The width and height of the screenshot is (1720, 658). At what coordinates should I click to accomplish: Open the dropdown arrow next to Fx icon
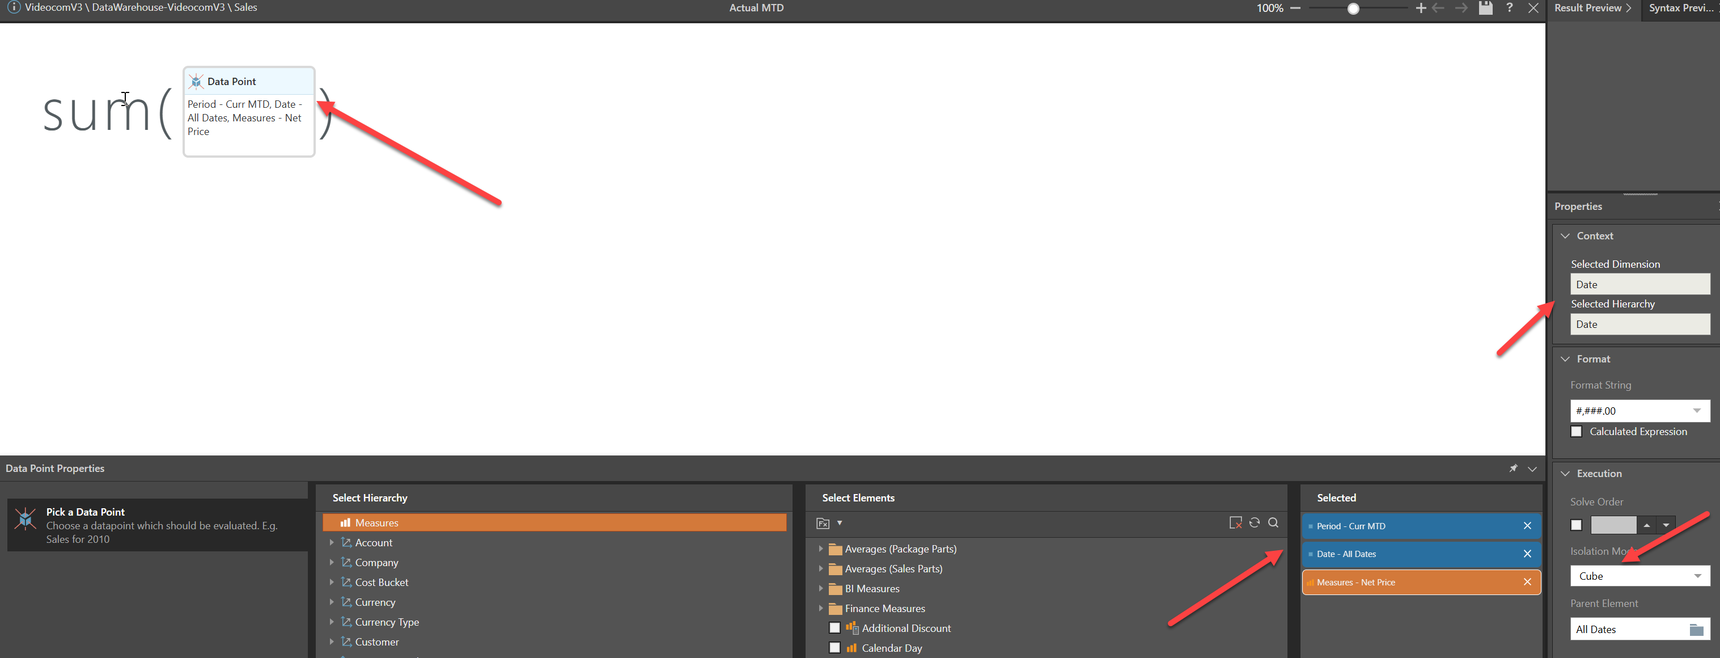(x=840, y=523)
